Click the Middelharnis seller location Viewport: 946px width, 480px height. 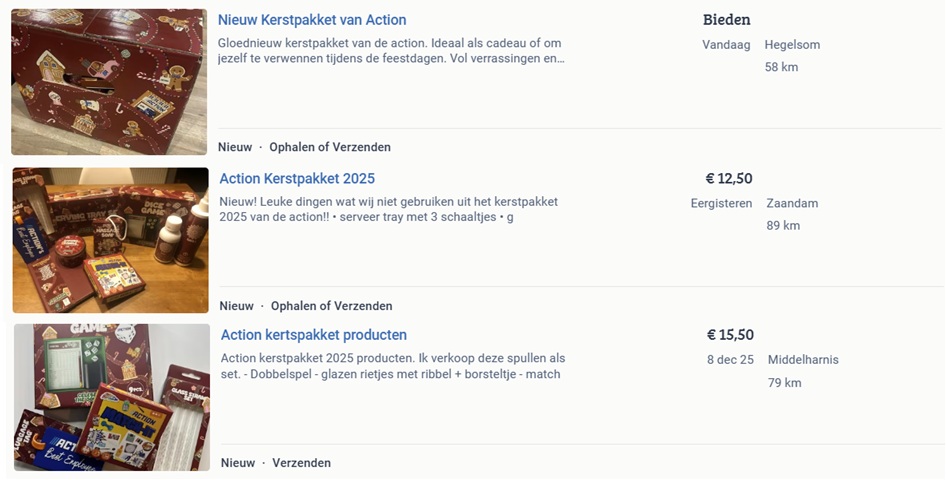coord(803,360)
